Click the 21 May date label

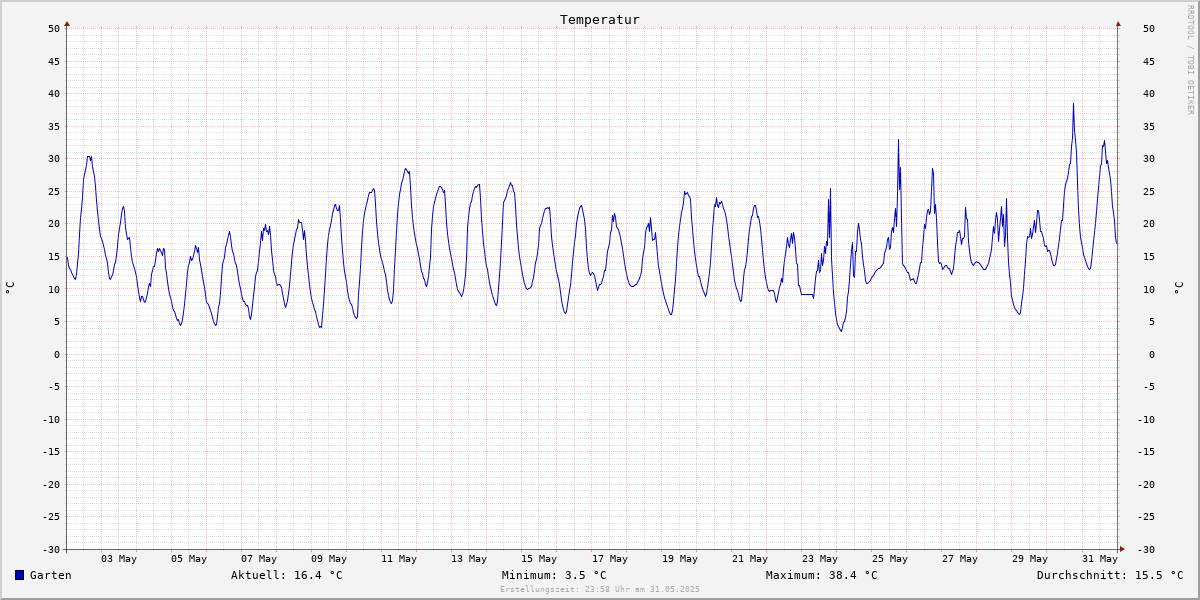tap(750, 558)
